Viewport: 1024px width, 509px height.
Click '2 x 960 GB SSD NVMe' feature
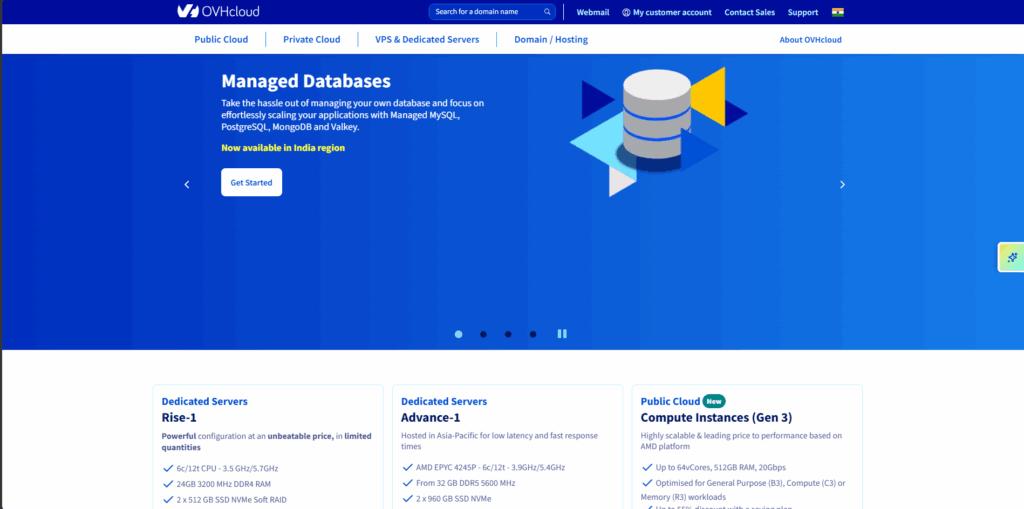coord(453,499)
